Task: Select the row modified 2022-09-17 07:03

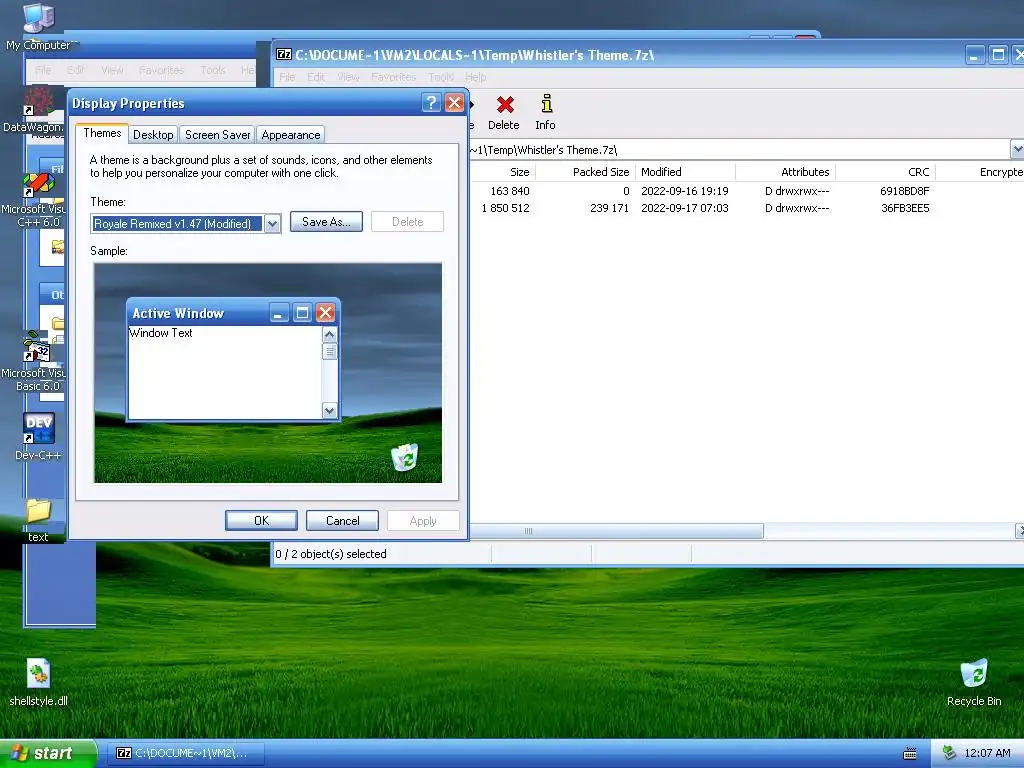Action: coord(746,208)
